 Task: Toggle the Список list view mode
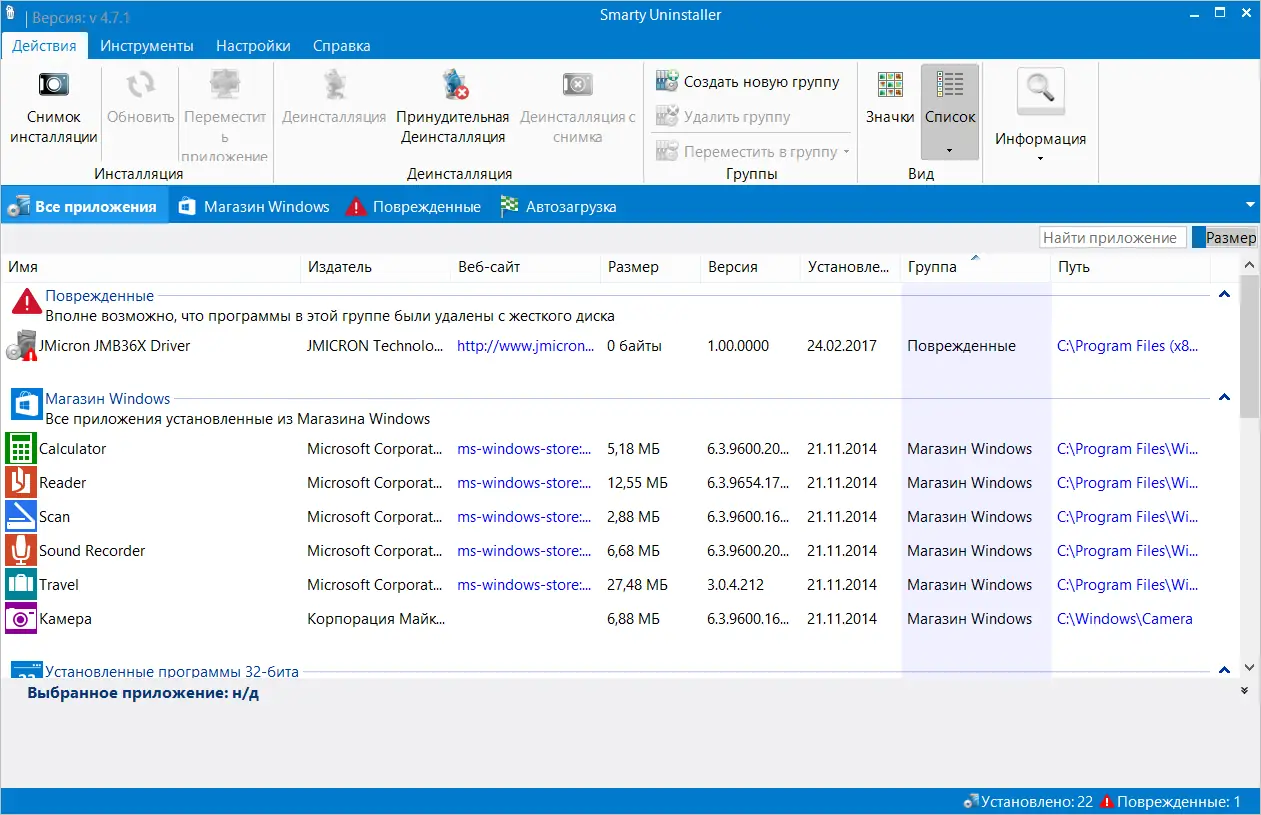click(x=949, y=98)
